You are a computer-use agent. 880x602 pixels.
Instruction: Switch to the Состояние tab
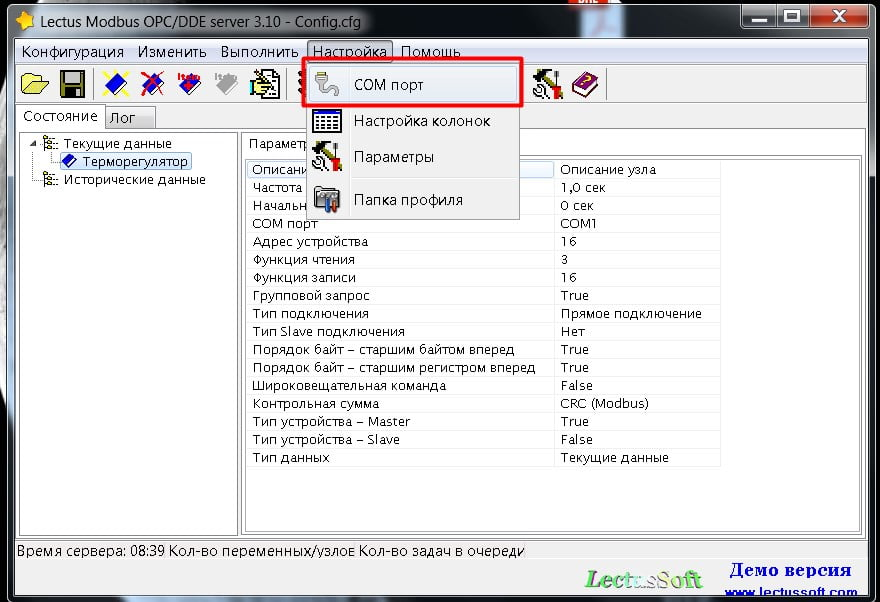pyautogui.click(x=61, y=116)
